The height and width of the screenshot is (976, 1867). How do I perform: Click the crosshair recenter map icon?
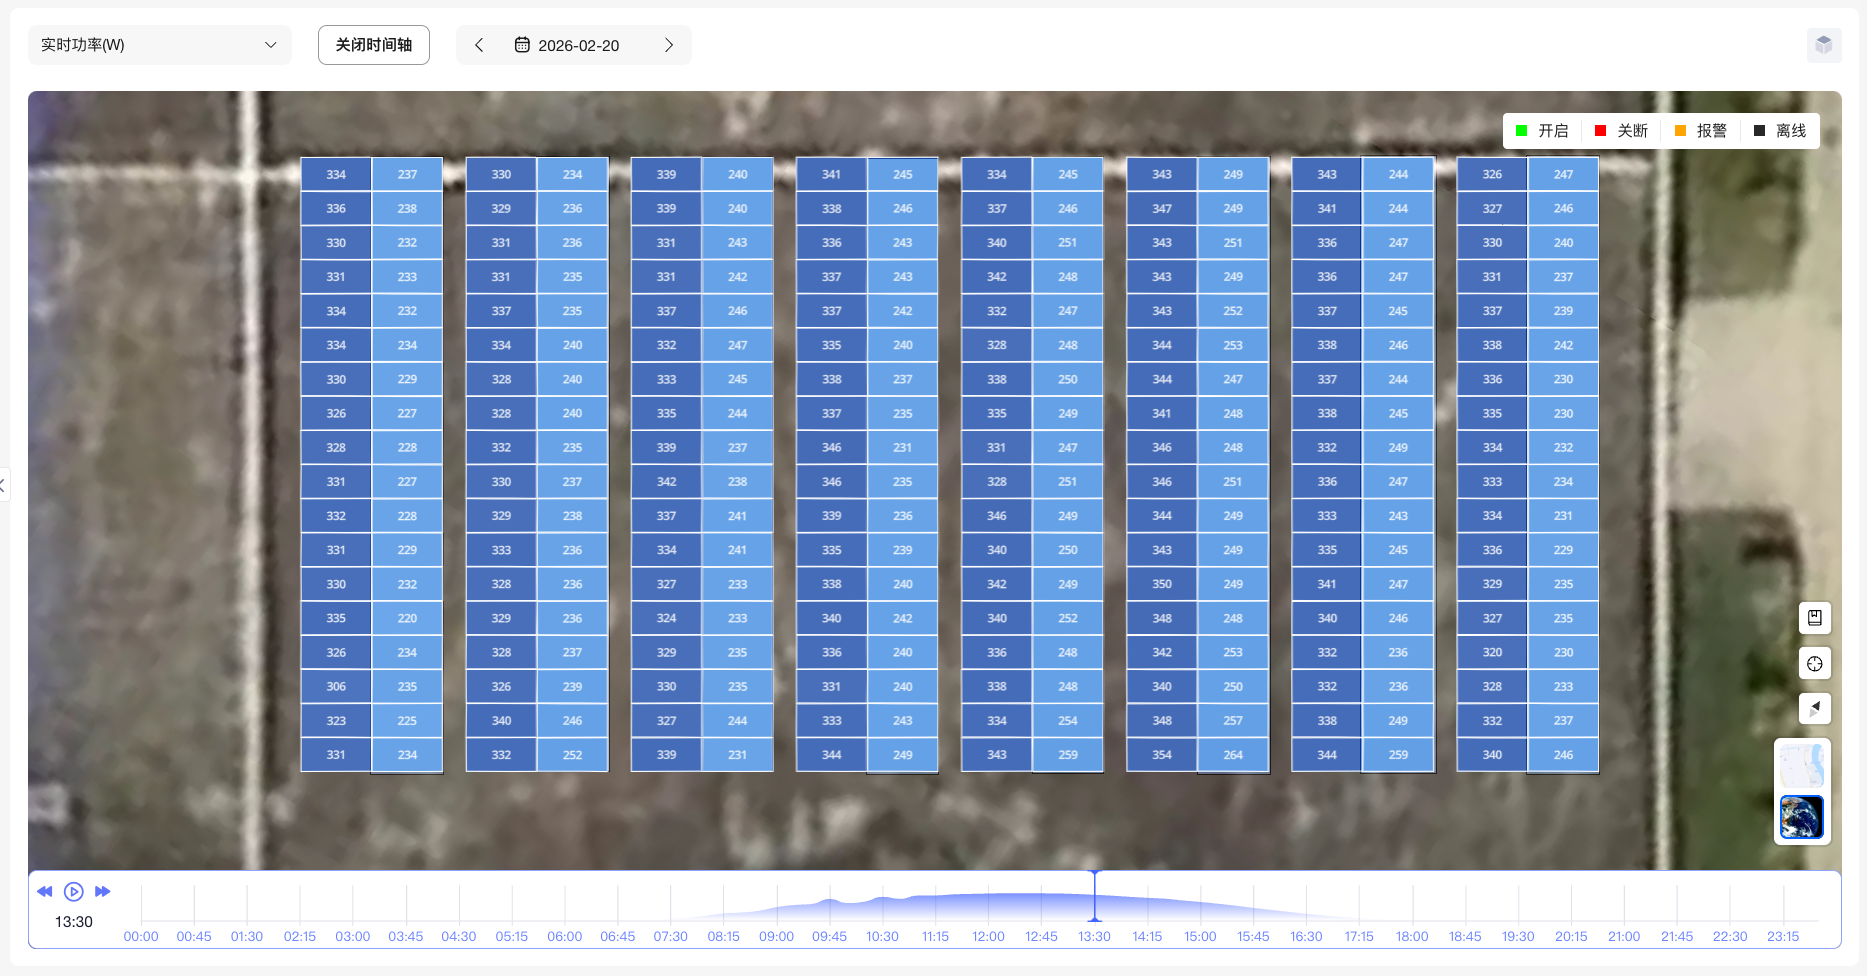coord(1814,664)
